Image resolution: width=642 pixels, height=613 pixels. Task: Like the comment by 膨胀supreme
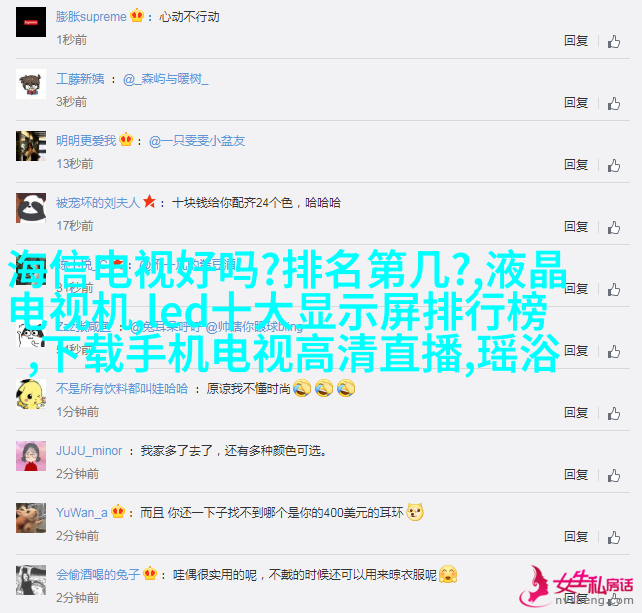tap(614, 41)
